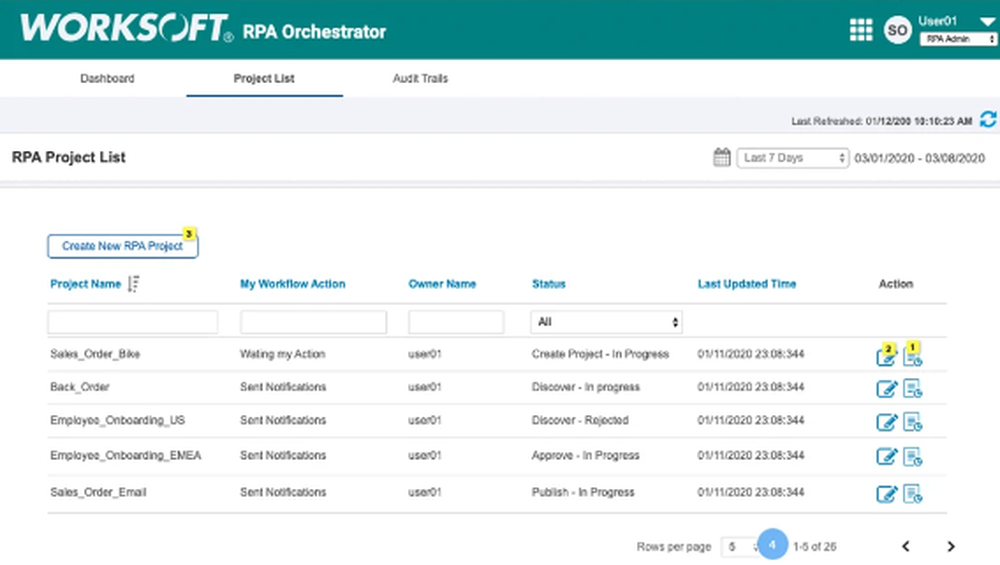Open the apps grid icon

(861, 29)
